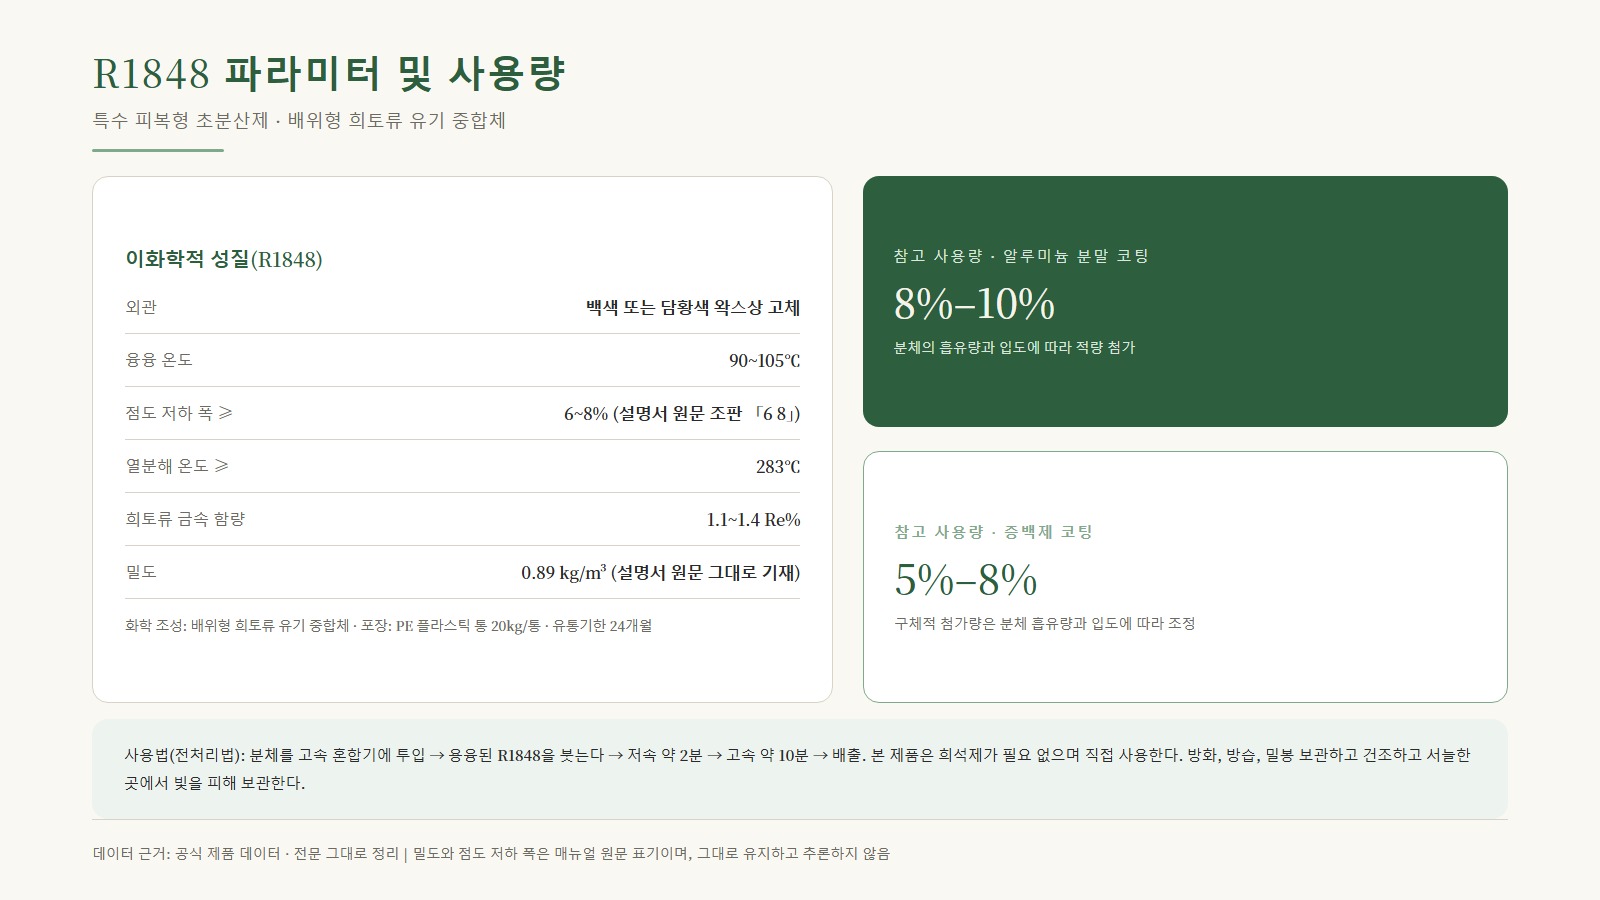
Task: Select the '열분해 온도 ≥' label
Action: [x=177, y=466]
